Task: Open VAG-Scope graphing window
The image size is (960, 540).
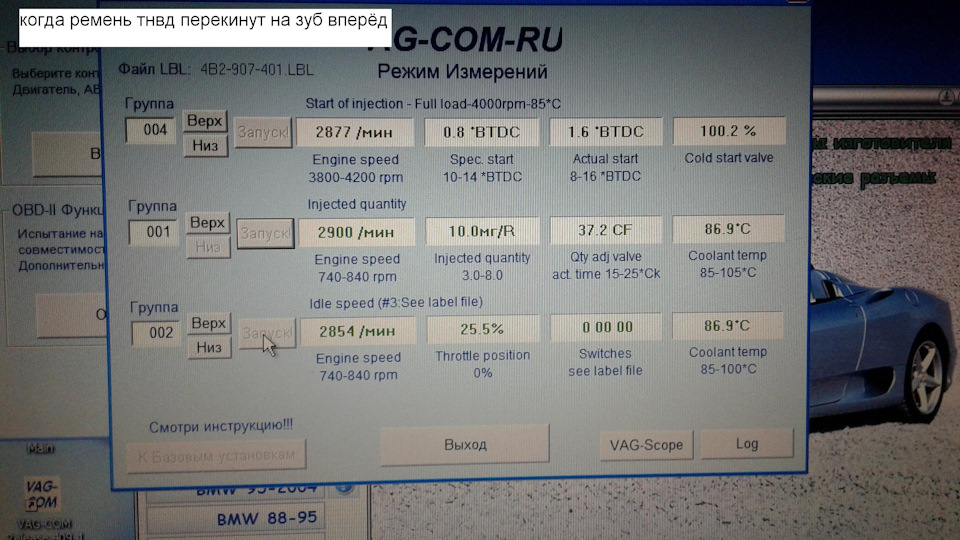Action: pyautogui.click(x=646, y=445)
